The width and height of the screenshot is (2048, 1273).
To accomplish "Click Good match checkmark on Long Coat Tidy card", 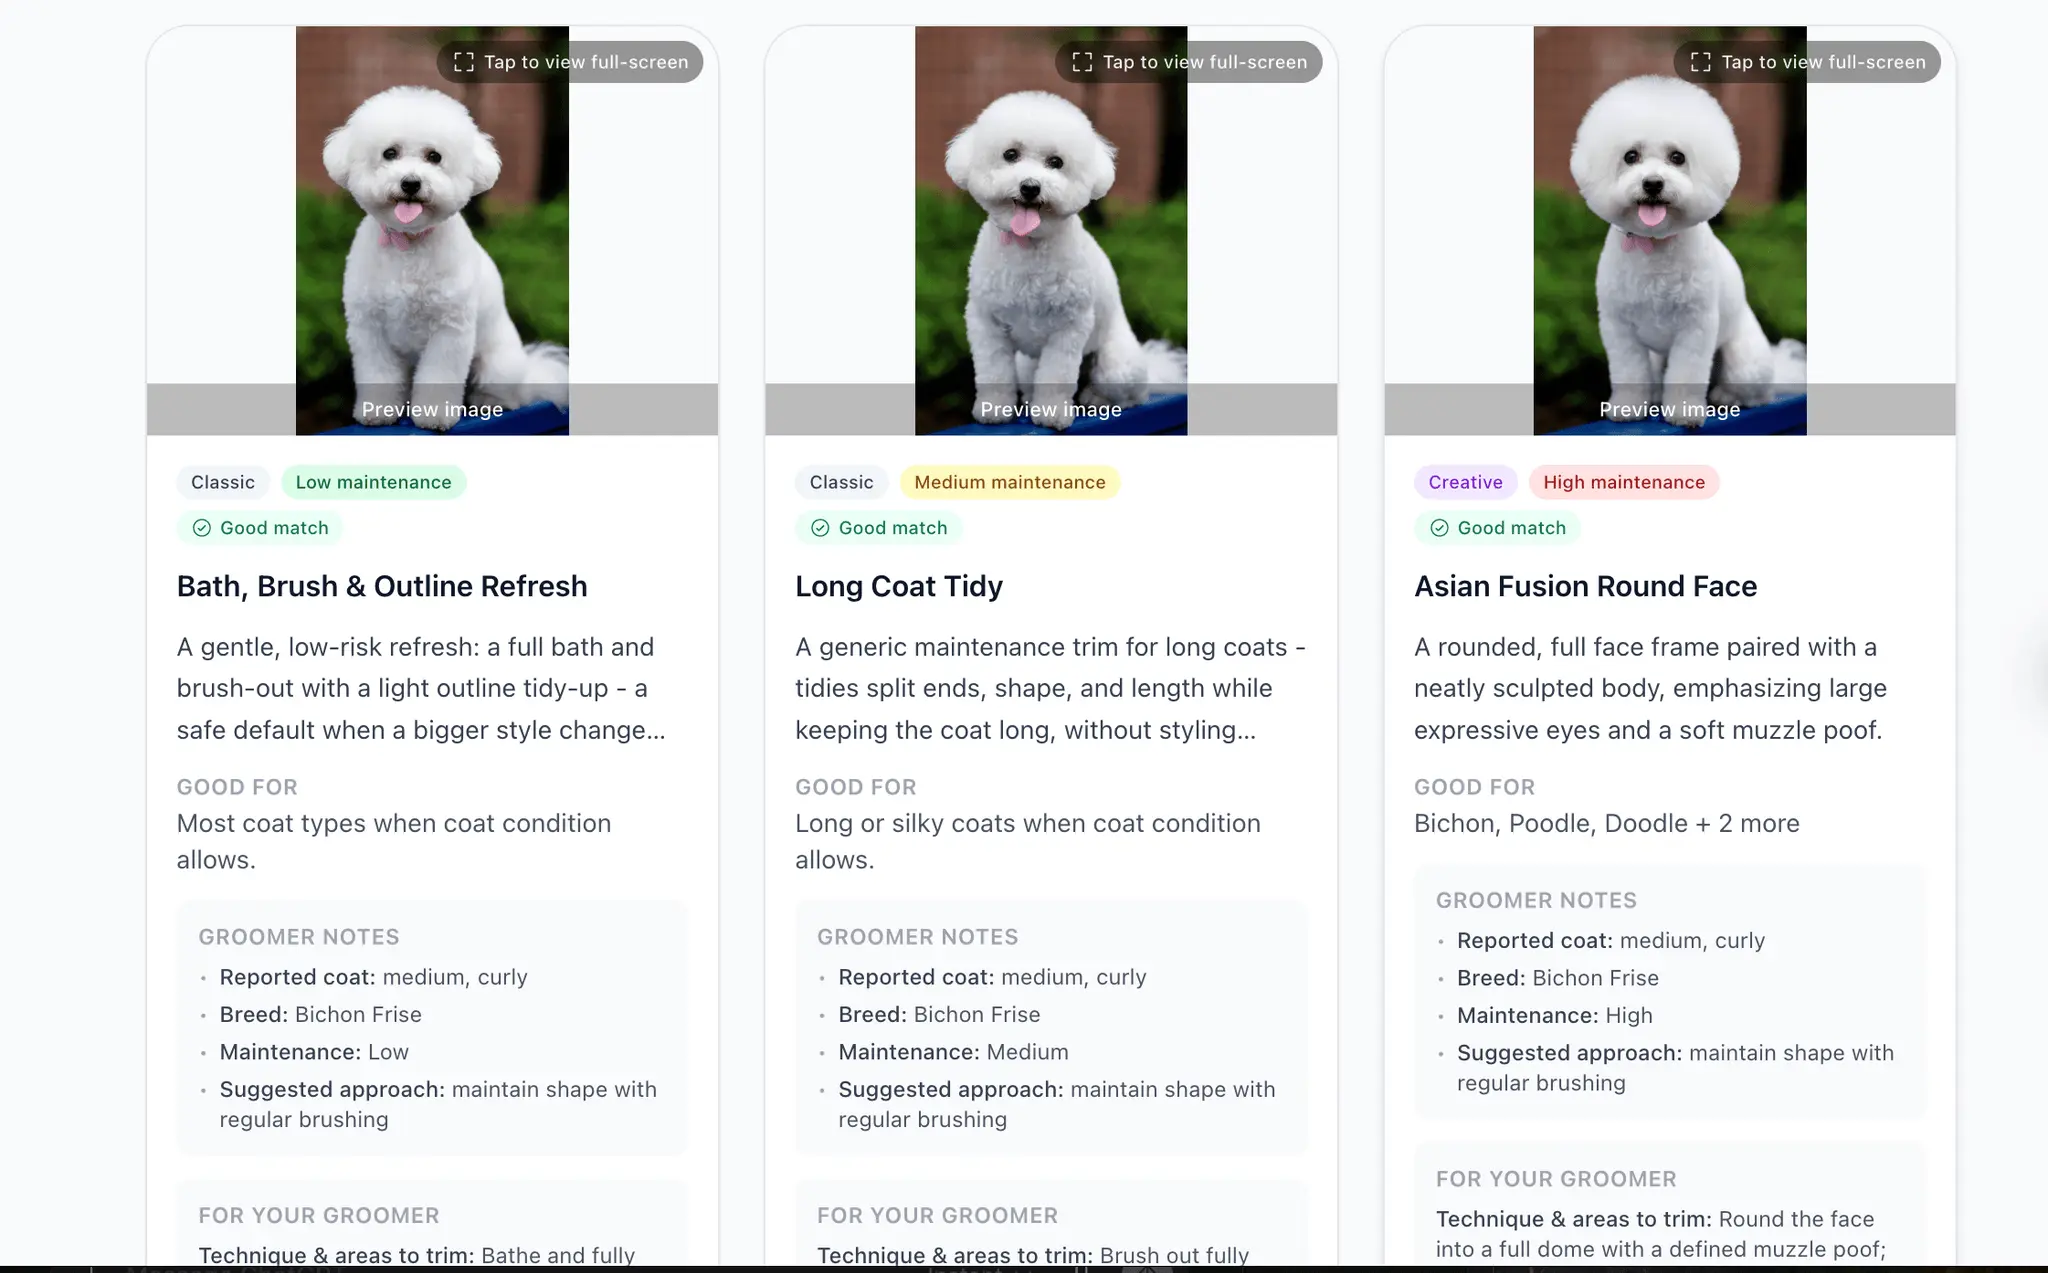I will click(x=820, y=528).
